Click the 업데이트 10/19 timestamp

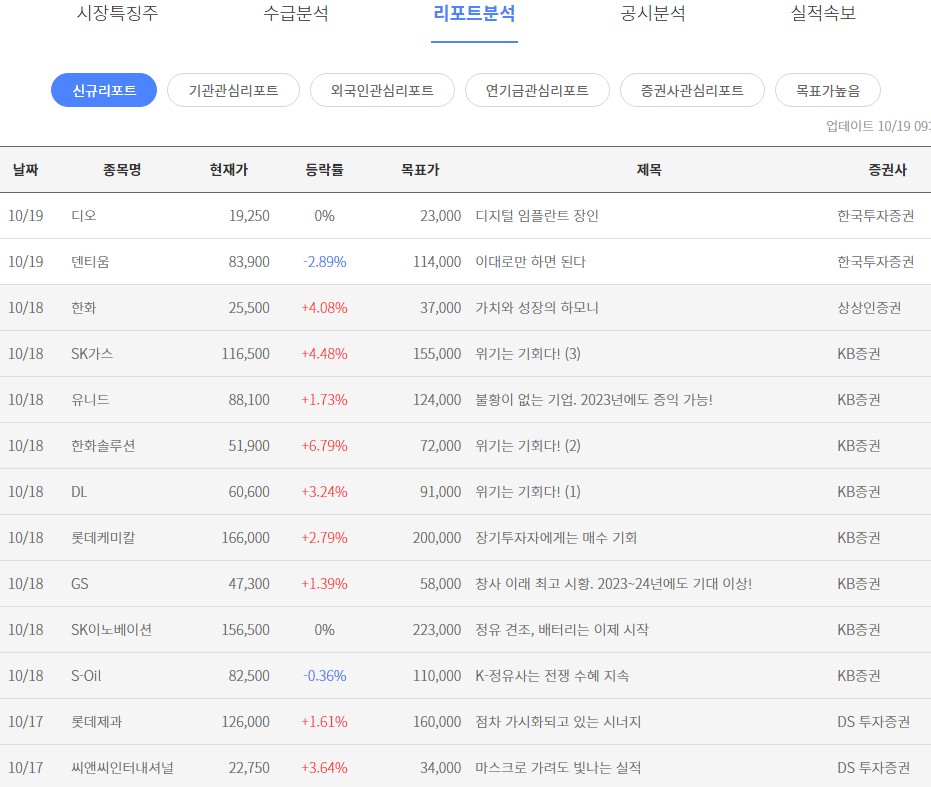878,126
